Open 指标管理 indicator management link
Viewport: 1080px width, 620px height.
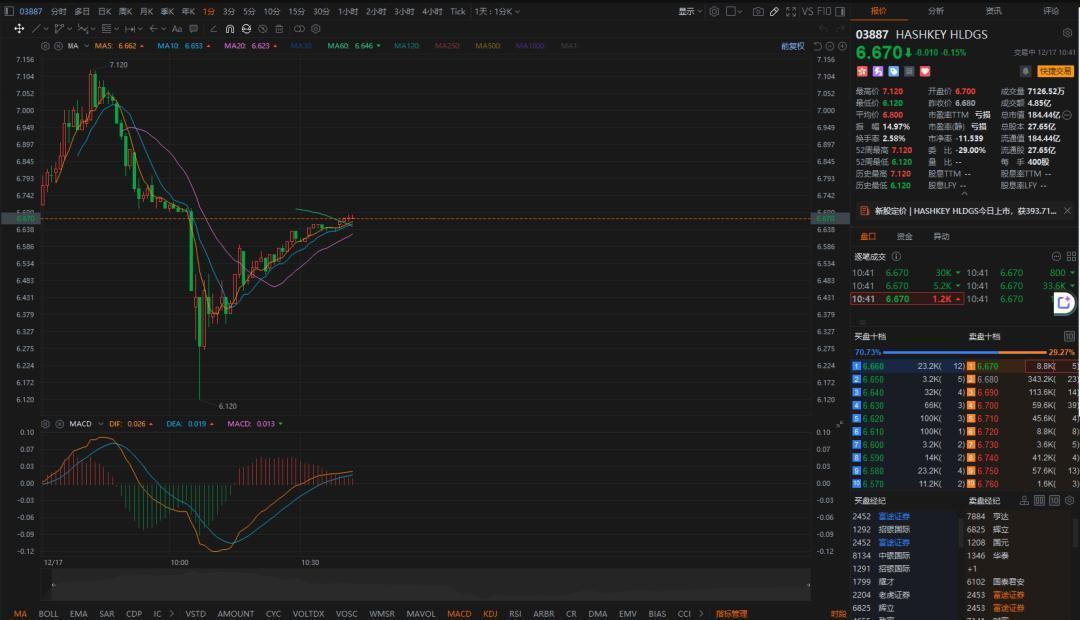[x=731, y=613]
